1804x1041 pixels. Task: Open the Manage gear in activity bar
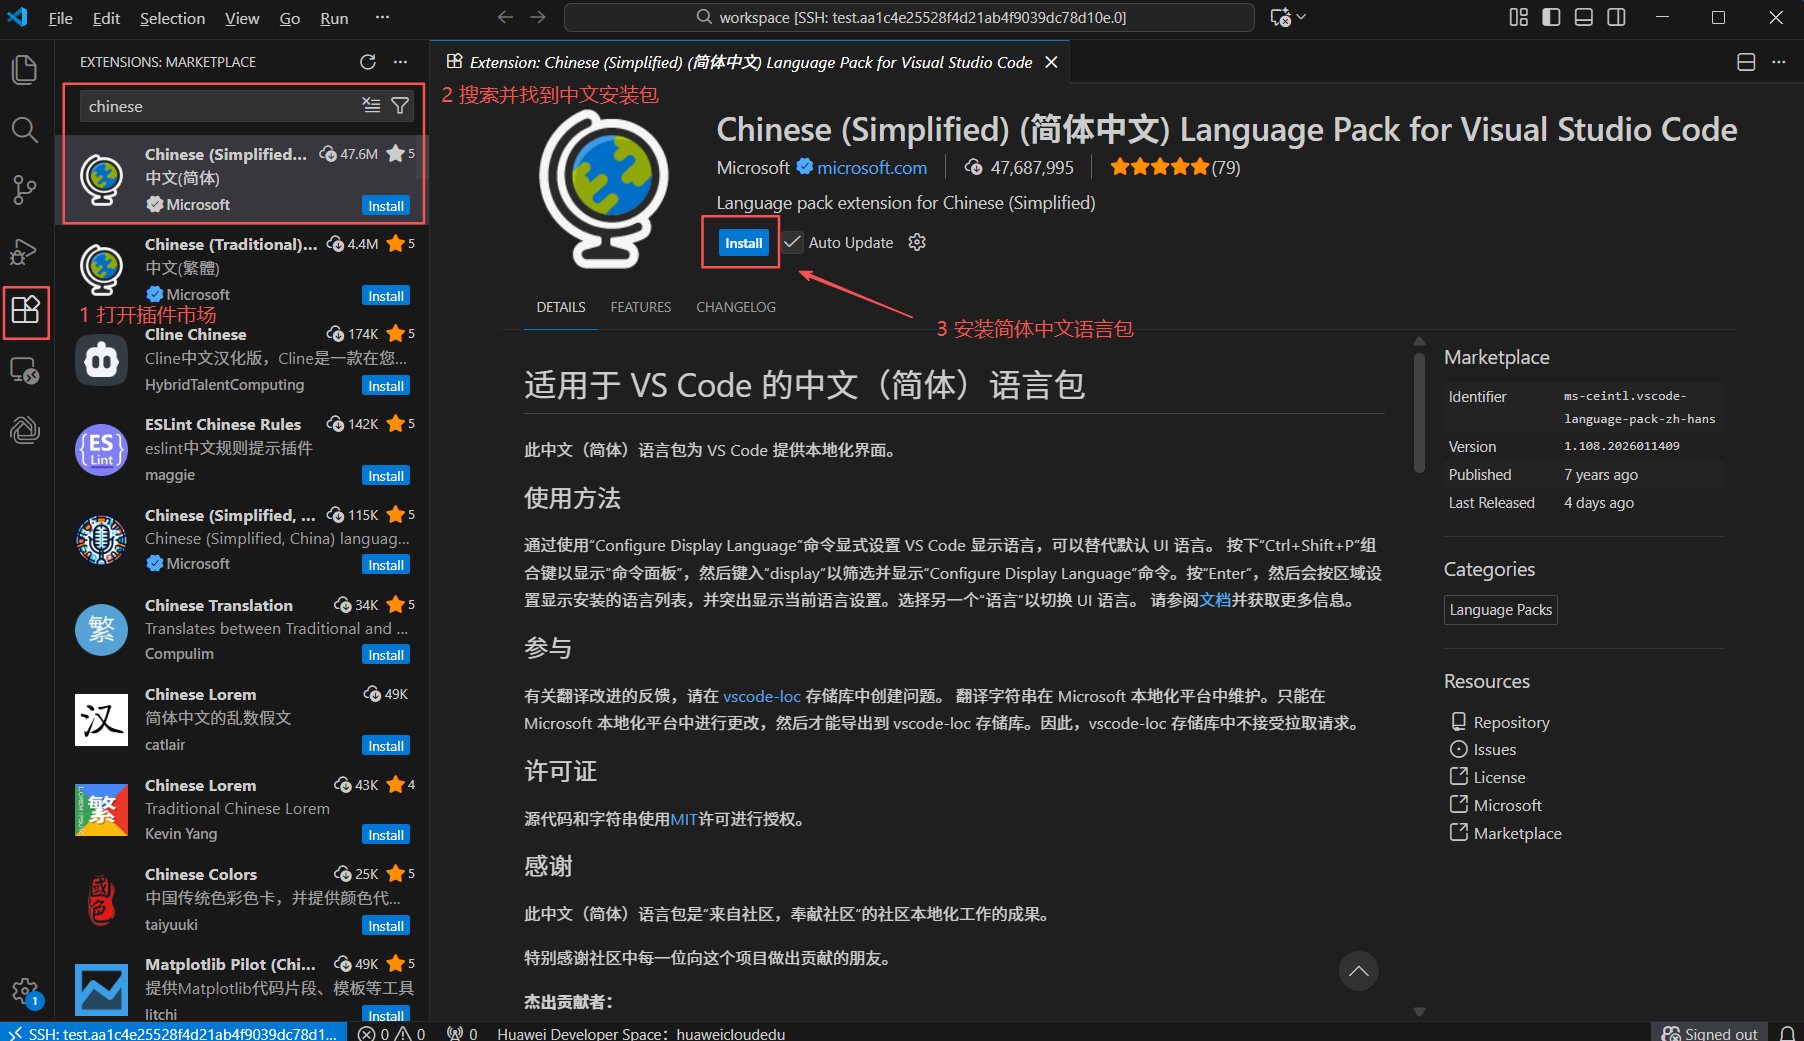pyautogui.click(x=25, y=992)
